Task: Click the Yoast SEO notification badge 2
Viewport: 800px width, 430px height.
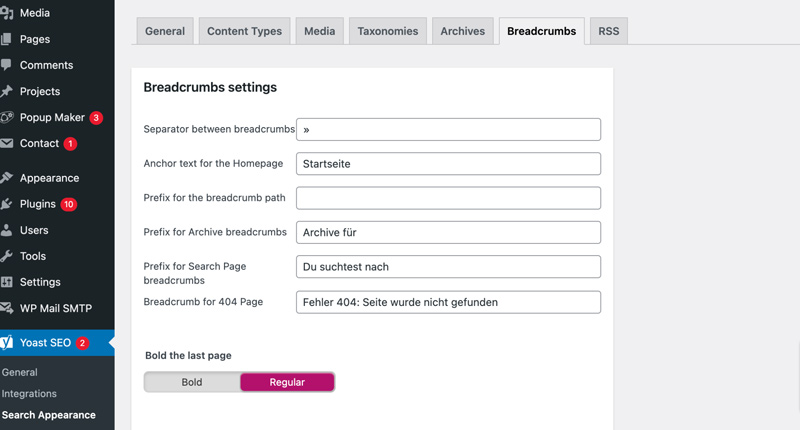Action: point(82,343)
